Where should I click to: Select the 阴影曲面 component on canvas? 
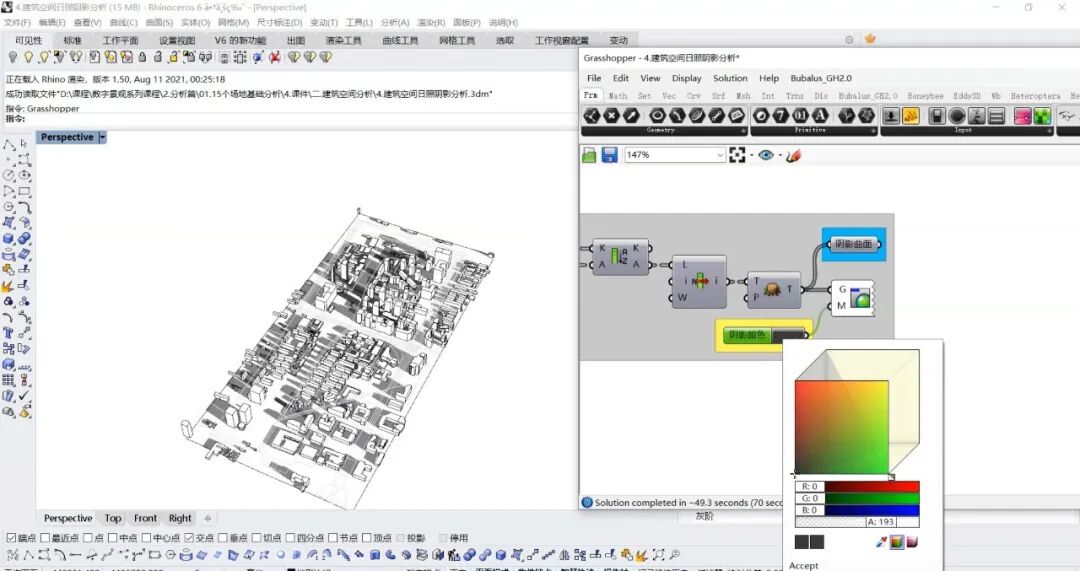coord(853,244)
